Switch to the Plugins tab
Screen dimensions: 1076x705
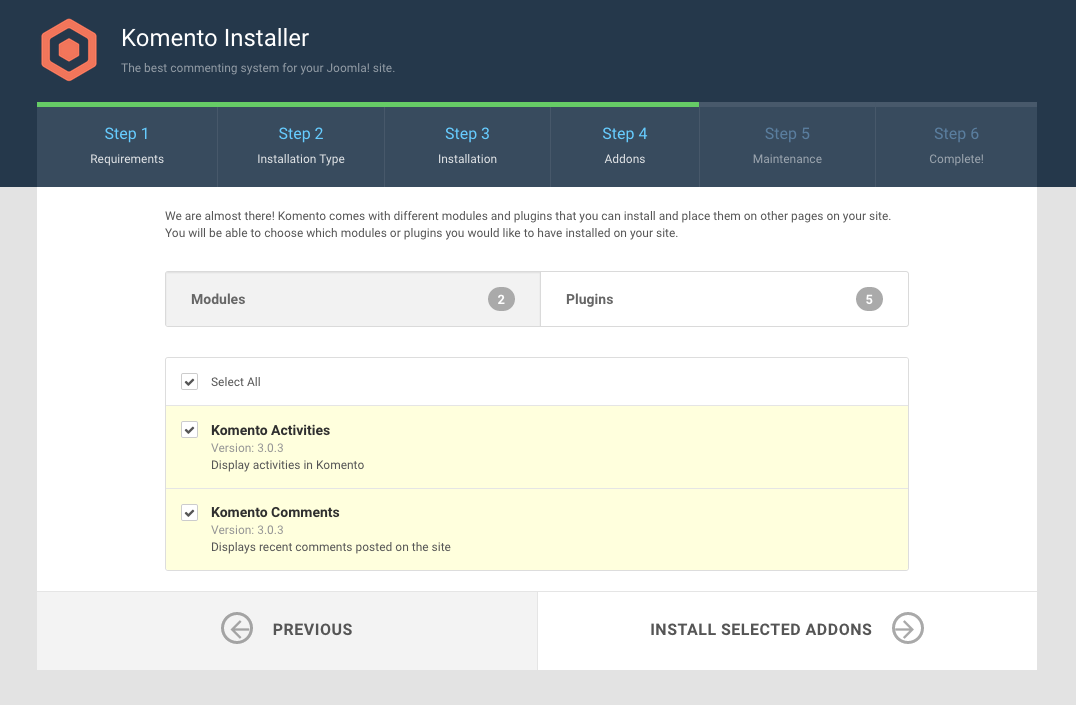tap(724, 299)
